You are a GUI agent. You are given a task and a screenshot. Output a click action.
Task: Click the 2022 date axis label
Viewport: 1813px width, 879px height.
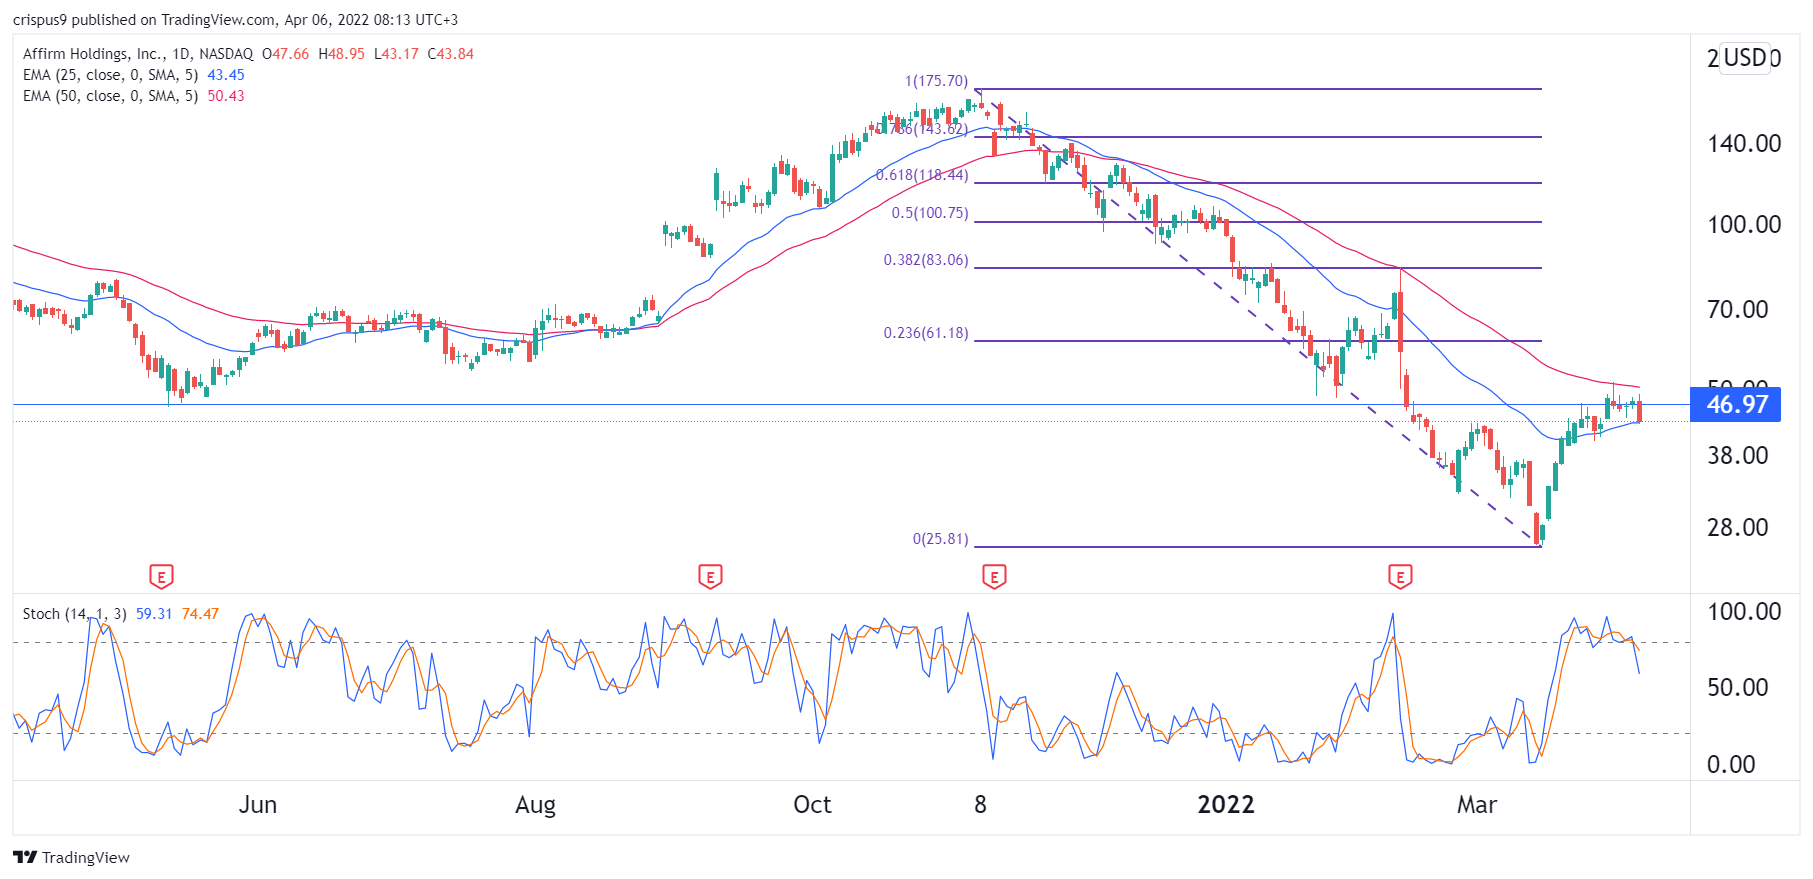click(1226, 805)
